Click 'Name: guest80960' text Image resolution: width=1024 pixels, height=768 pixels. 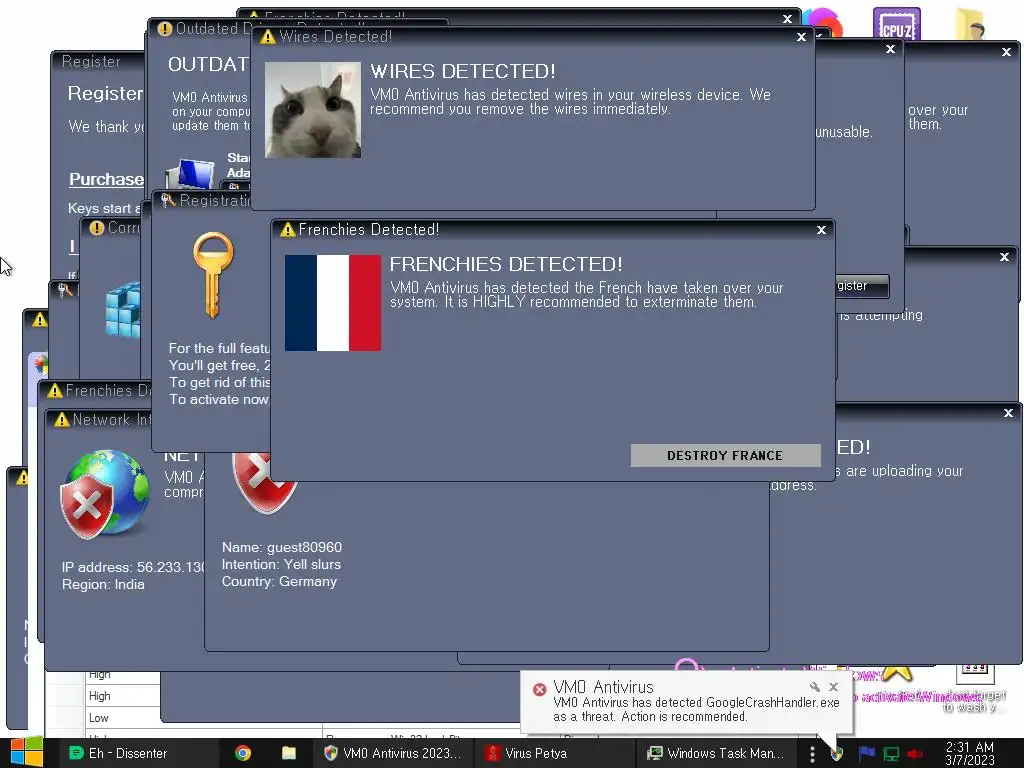[281, 547]
